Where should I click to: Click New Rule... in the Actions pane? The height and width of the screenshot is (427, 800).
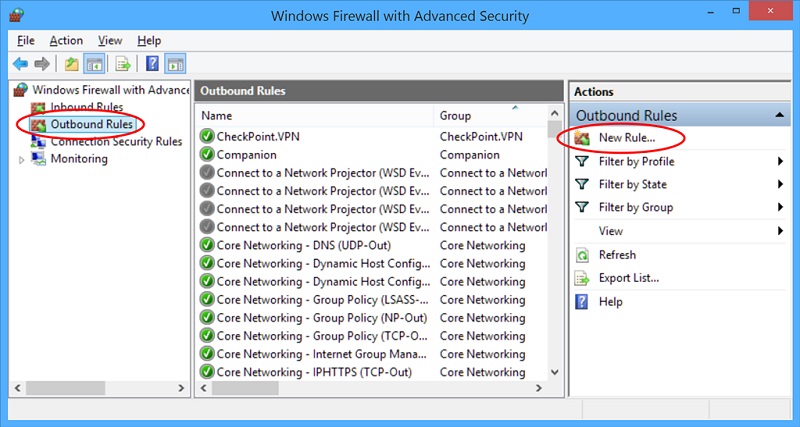pyautogui.click(x=627, y=138)
